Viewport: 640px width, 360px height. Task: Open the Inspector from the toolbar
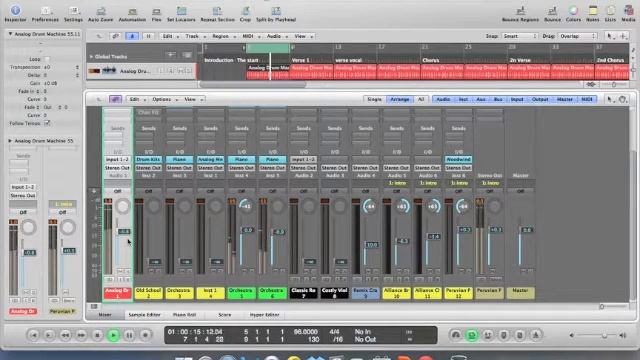click(15, 13)
